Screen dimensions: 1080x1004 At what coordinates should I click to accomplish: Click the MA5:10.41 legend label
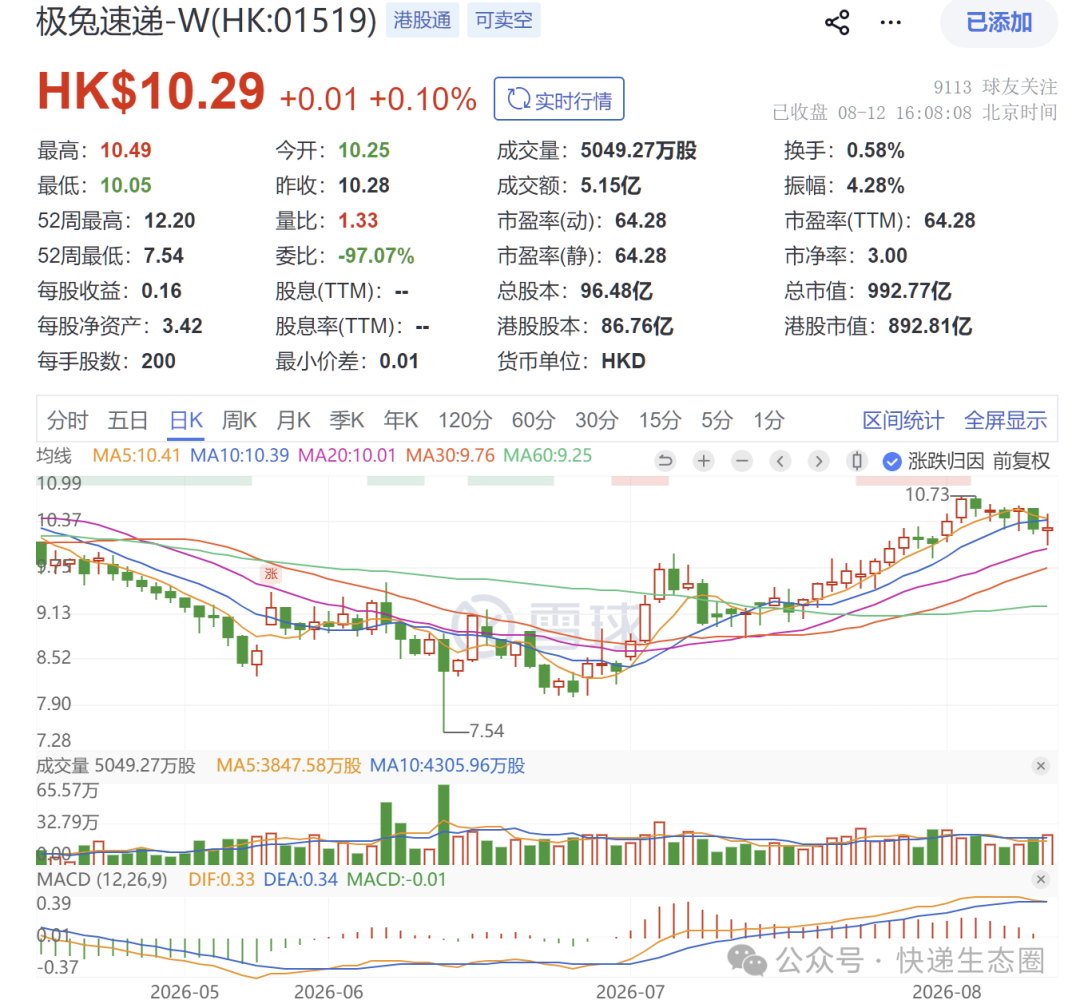pyautogui.click(x=136, y=456)
